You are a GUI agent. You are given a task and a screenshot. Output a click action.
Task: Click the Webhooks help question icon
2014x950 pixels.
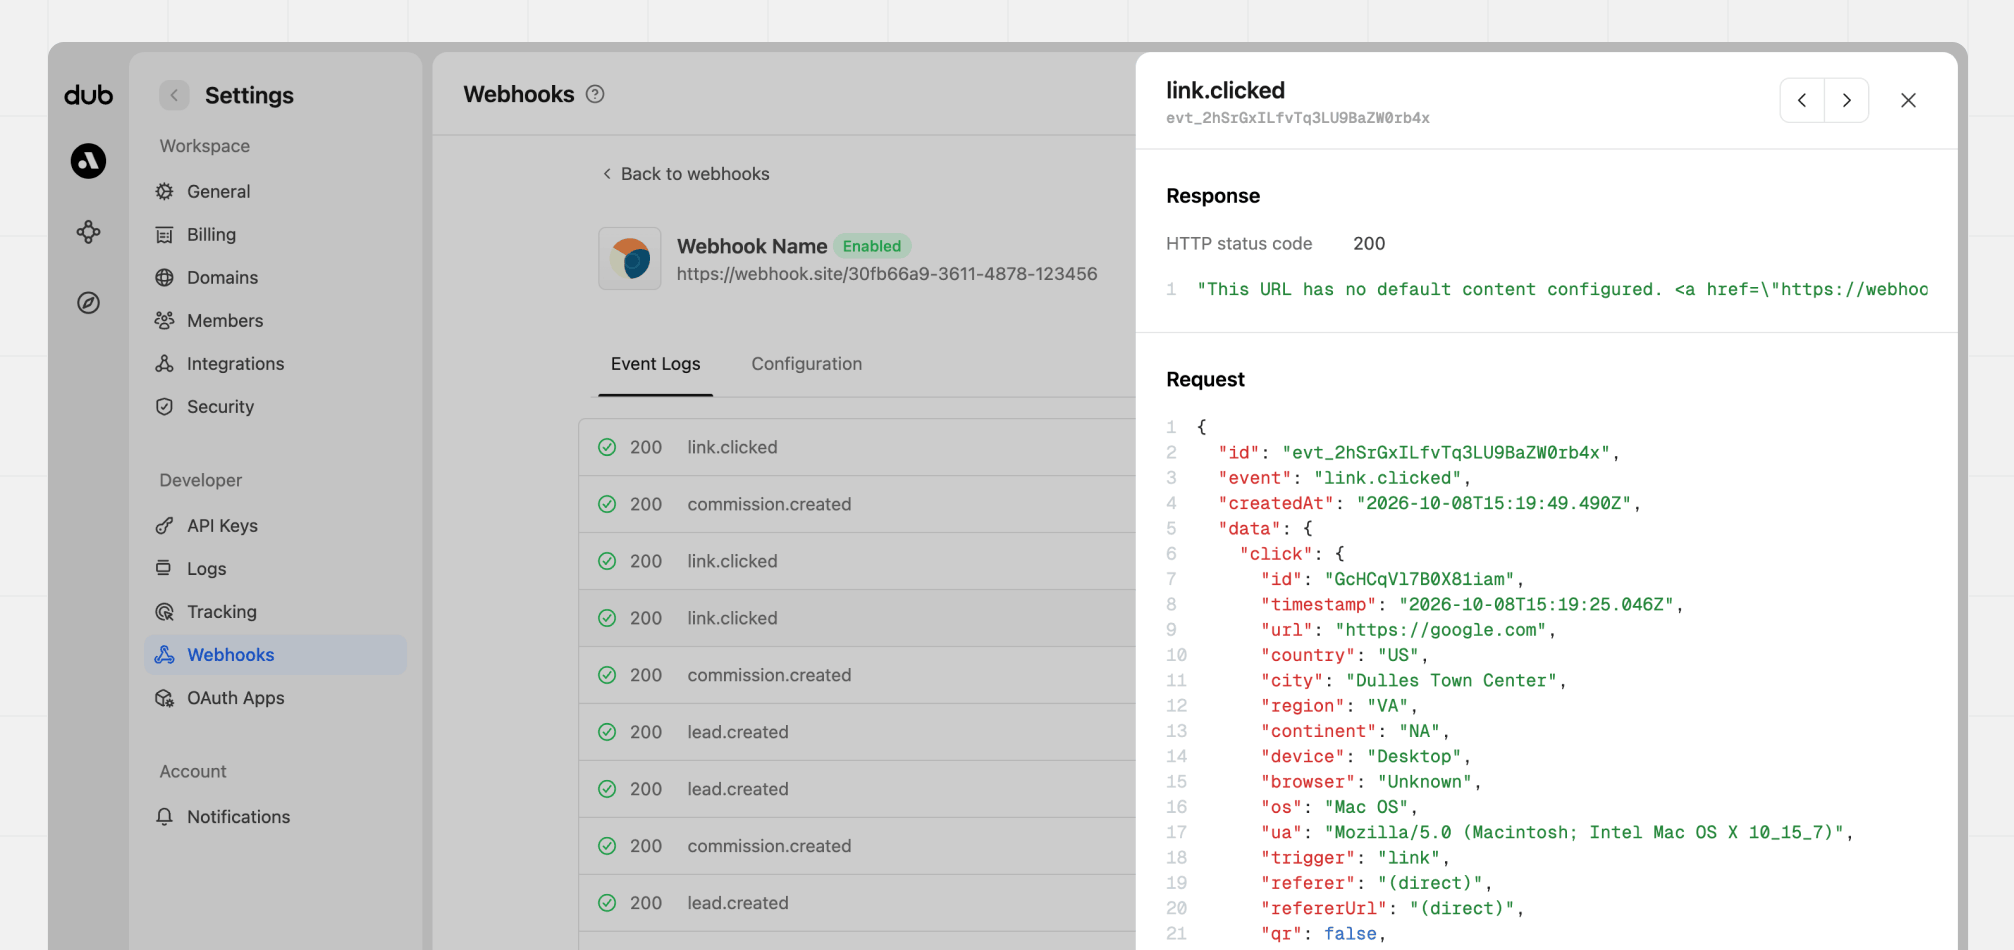(x=595, y=94)
